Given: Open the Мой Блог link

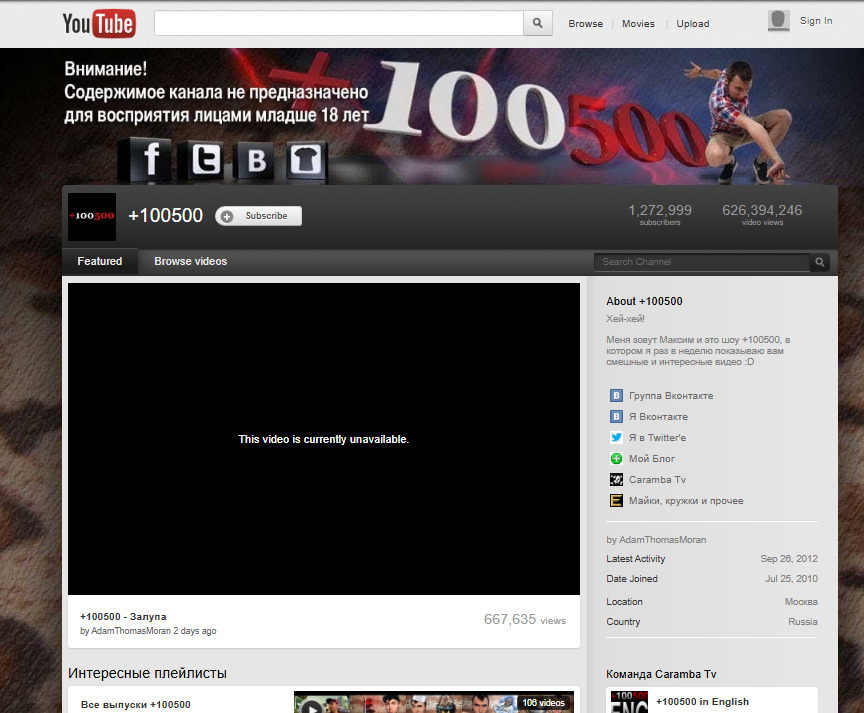Looking at the screenshot, I should (652, 458).
